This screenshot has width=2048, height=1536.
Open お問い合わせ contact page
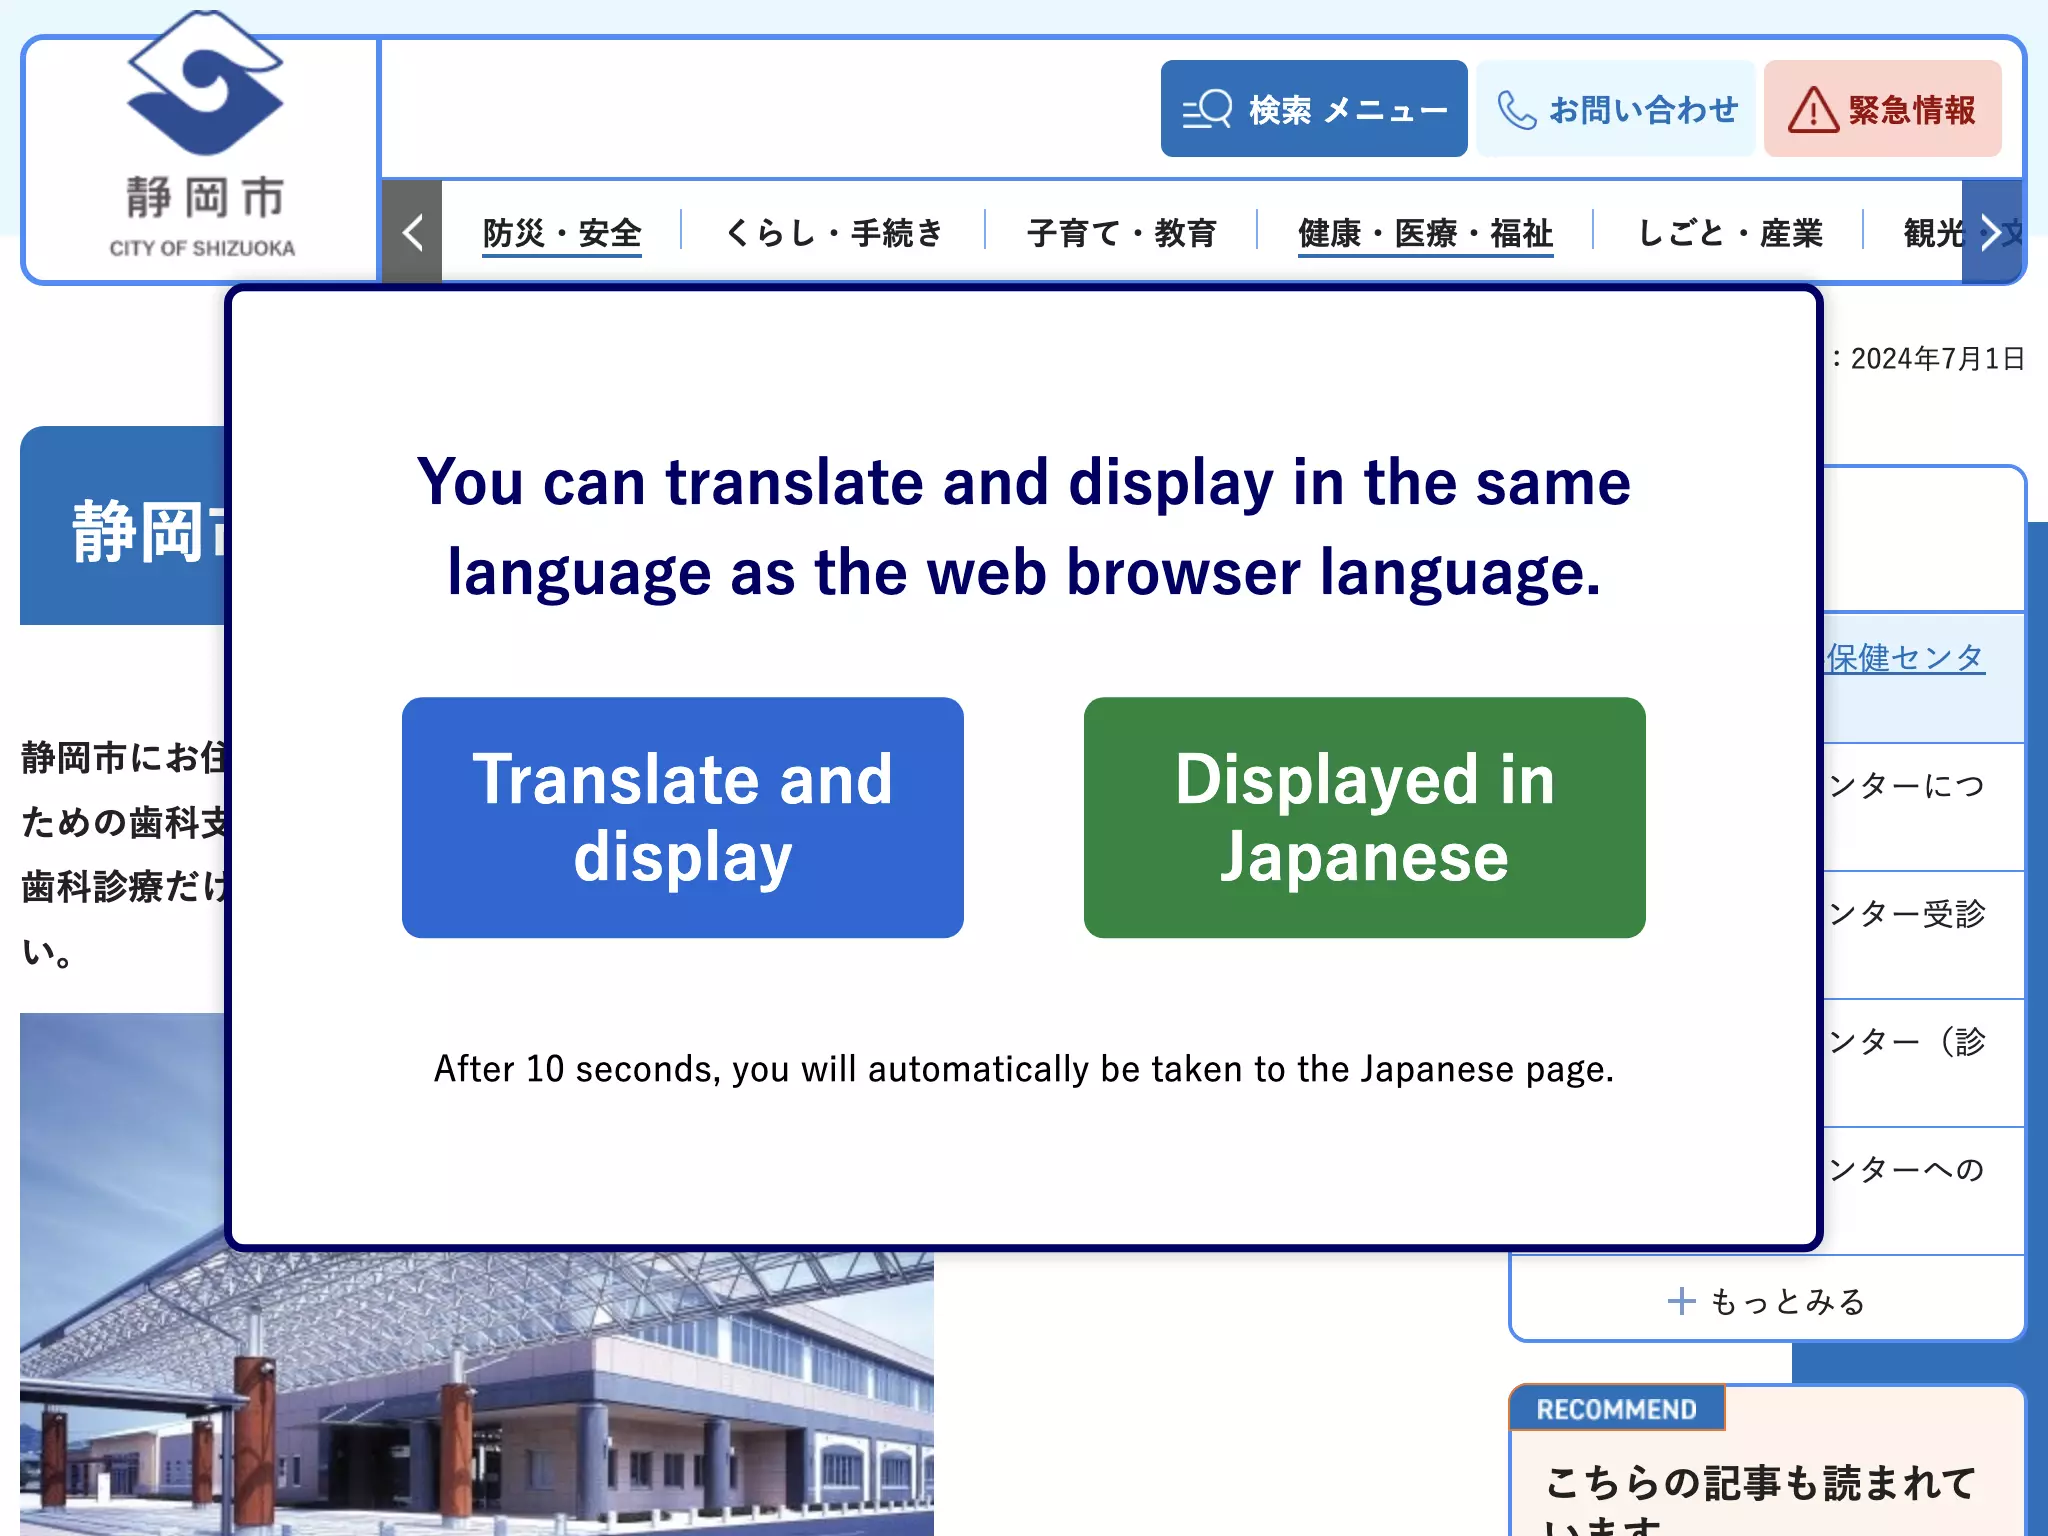point(1616,109)
